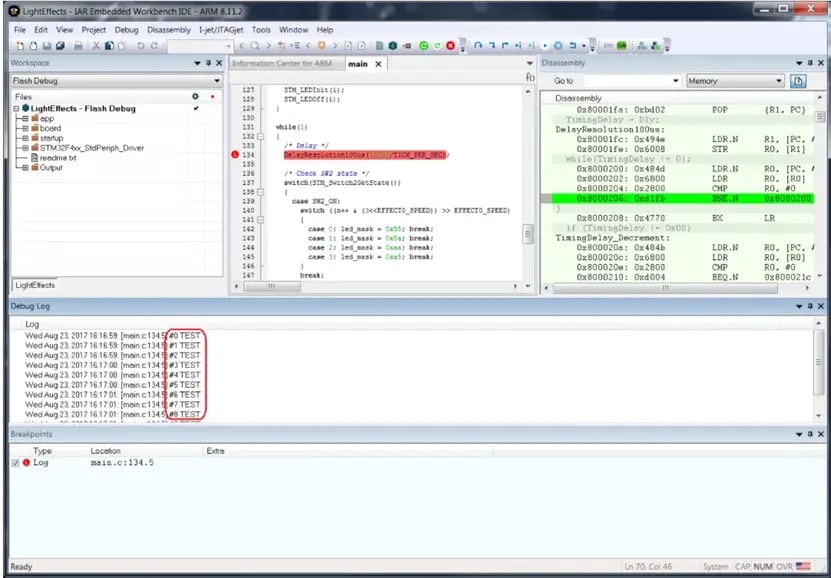The height and width of the screenshot is (578, 831).
Task: Click the Cut scissors toolbar icon
Action: click(95, 46)
